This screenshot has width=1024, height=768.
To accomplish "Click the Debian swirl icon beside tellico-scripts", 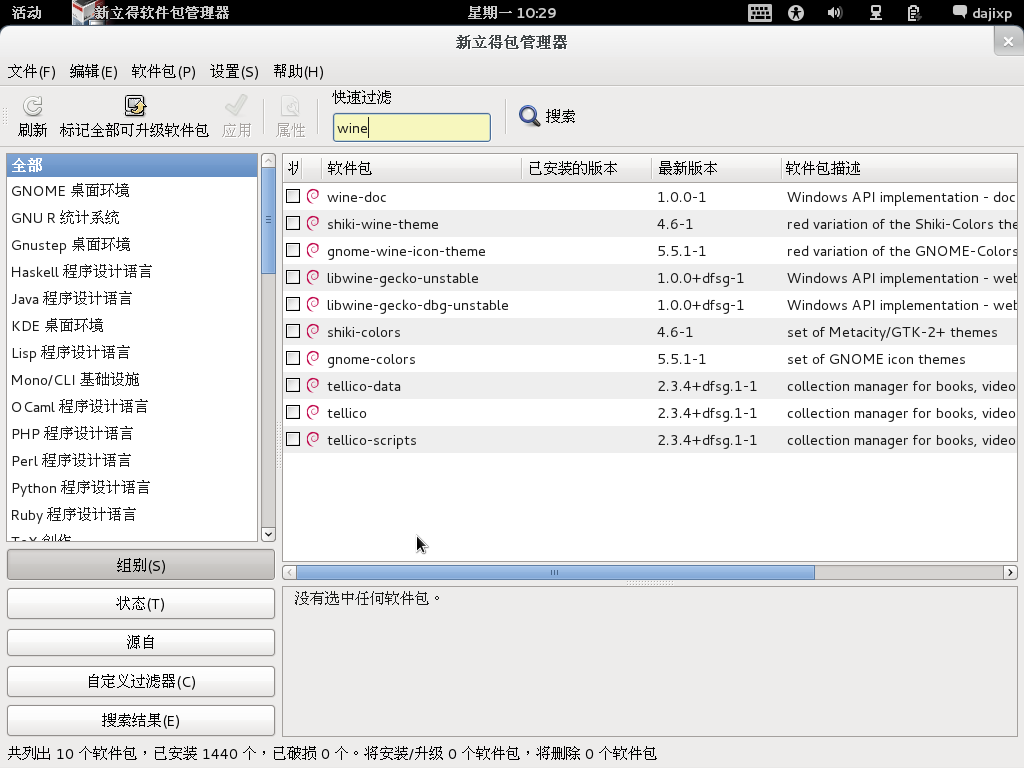I will click(x=313, y=440).
